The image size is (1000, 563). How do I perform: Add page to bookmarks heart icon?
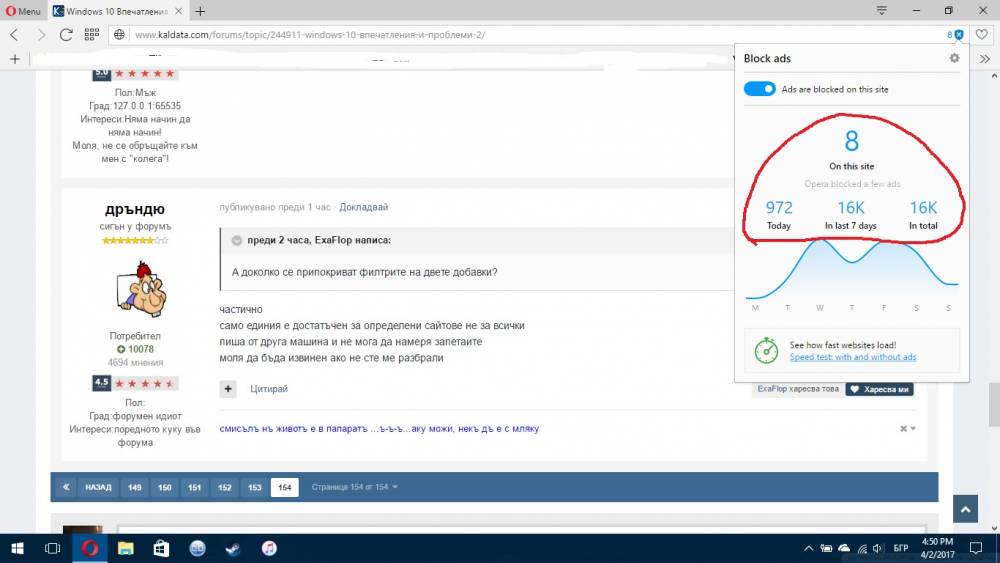[982, 34]
